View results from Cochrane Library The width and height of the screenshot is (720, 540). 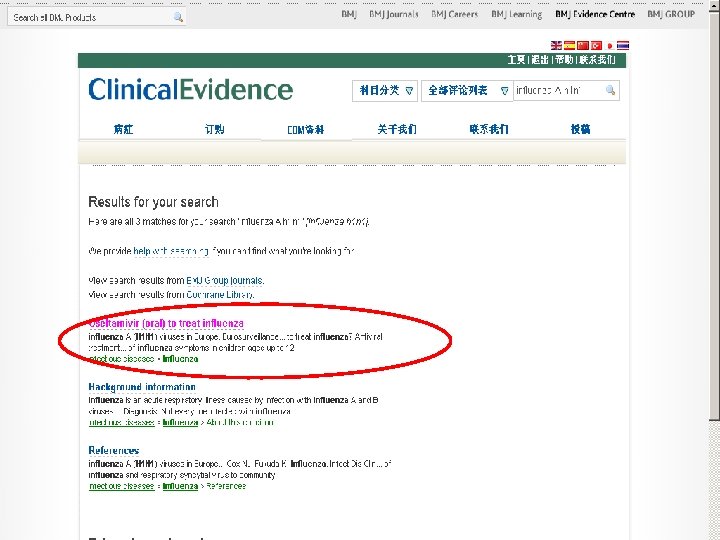pos(219,294)
